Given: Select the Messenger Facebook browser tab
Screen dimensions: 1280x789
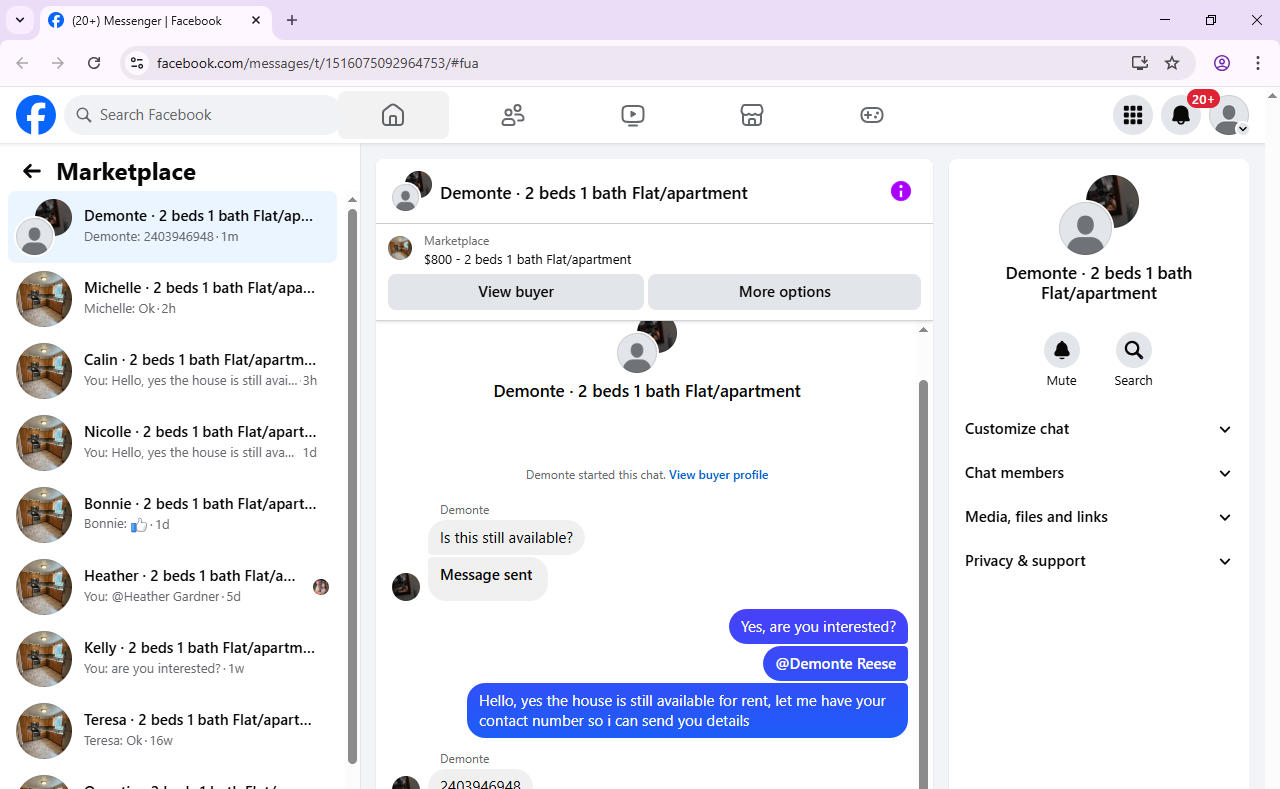Looking at the screenshot, I should tap(155, 20).
